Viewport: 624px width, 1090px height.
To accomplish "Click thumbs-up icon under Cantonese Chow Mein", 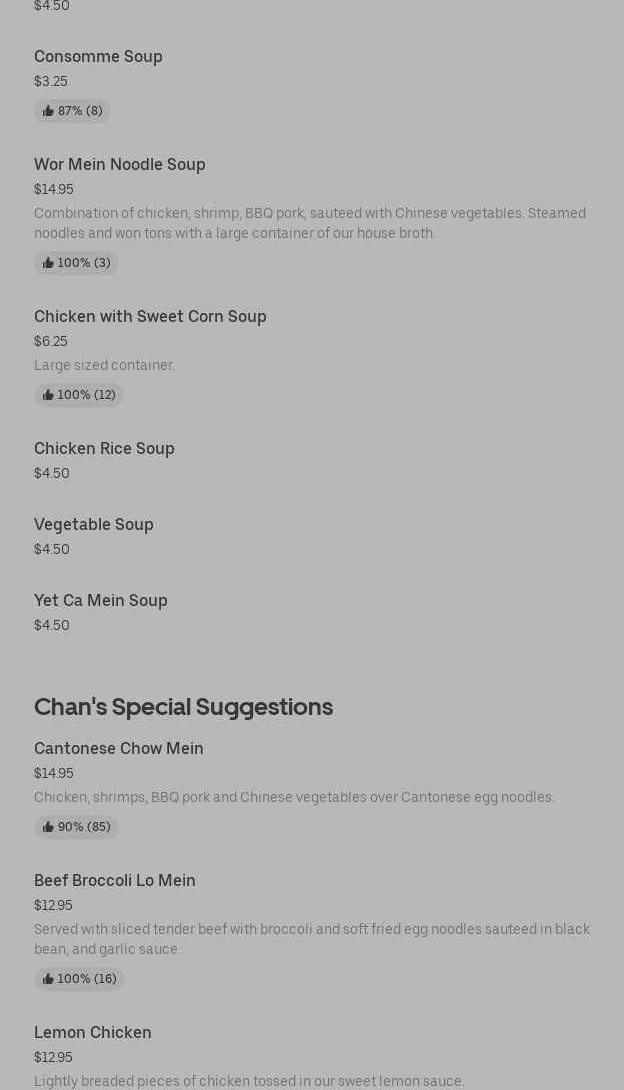I will (x=48, y=827).
